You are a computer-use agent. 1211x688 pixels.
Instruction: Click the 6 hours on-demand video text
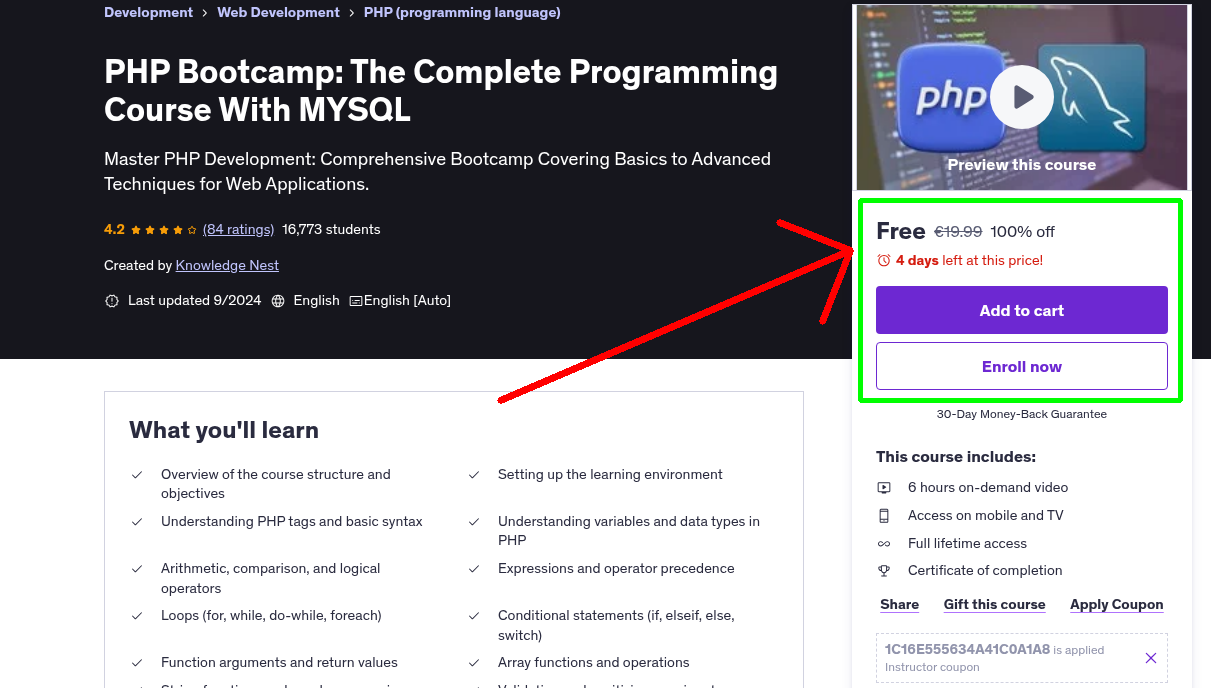[x=988, y=487]
